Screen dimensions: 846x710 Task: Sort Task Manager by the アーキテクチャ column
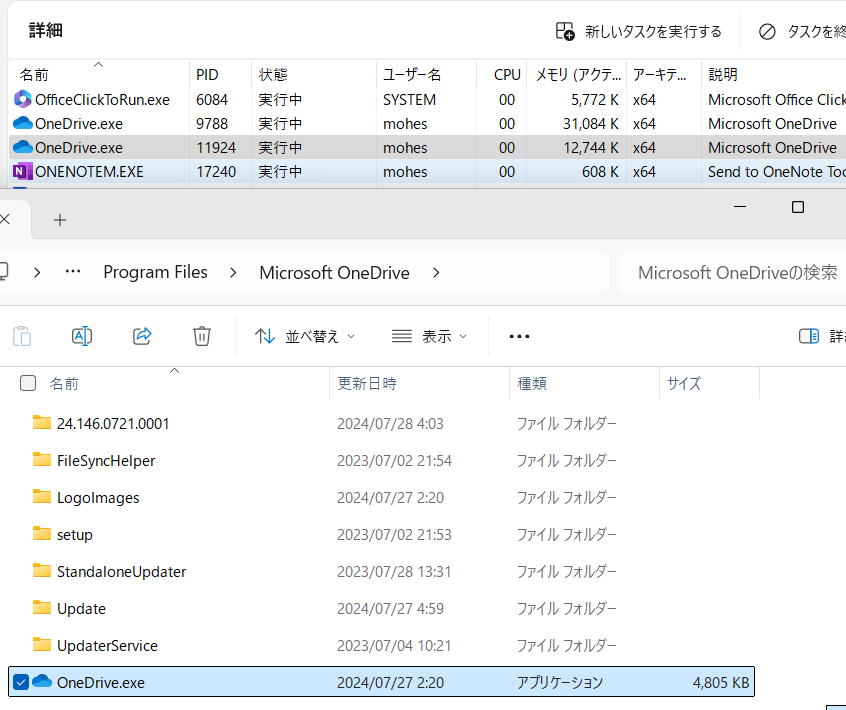[664, 74]
